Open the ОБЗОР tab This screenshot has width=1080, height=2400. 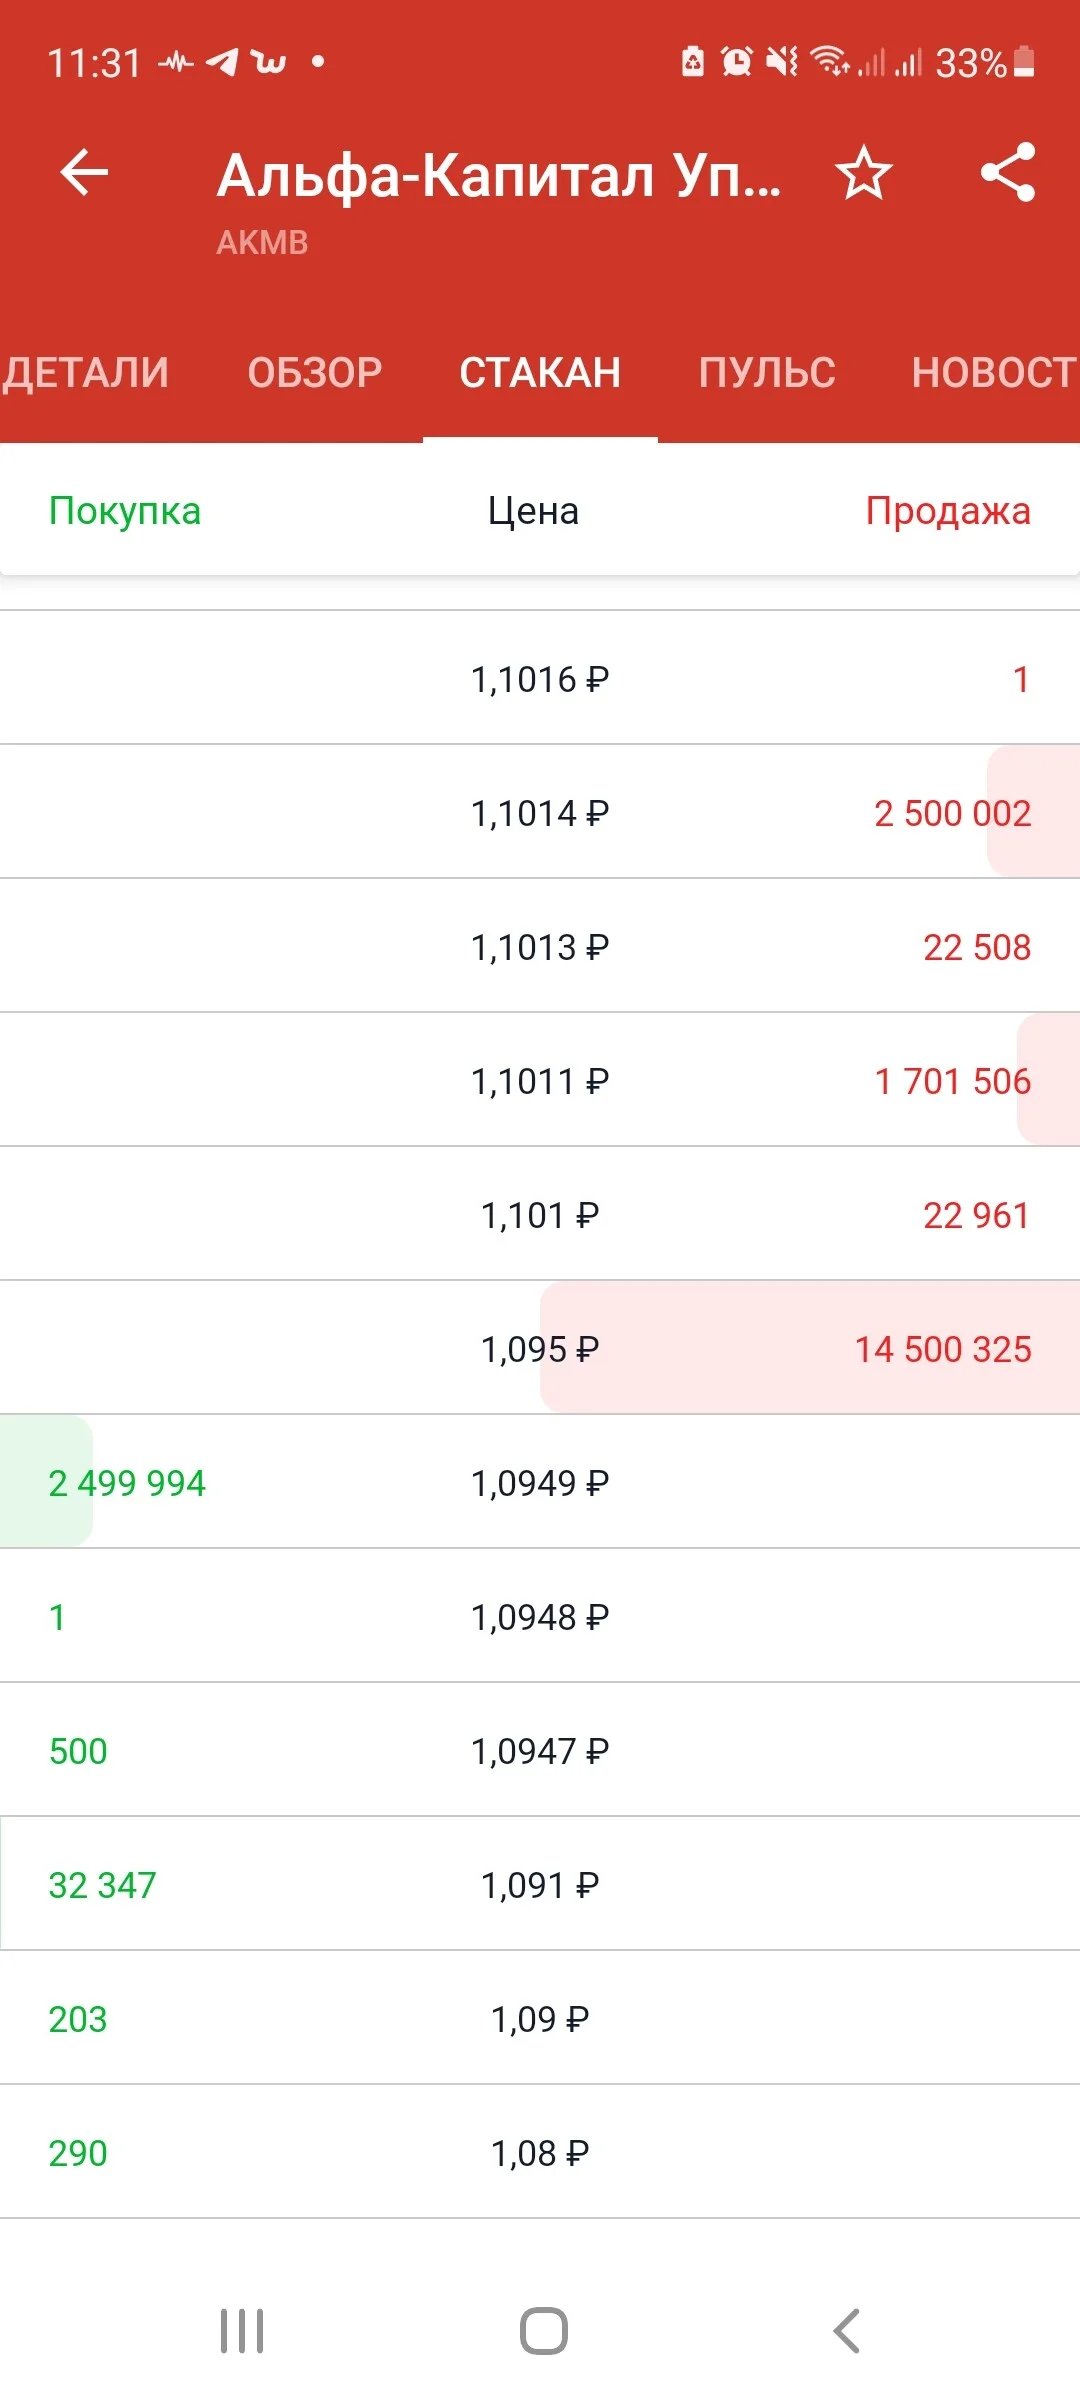(315, 373)
